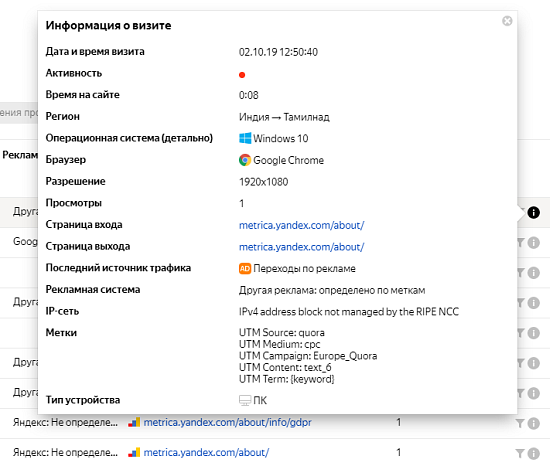Click the filter icon in the Google row

521,242
